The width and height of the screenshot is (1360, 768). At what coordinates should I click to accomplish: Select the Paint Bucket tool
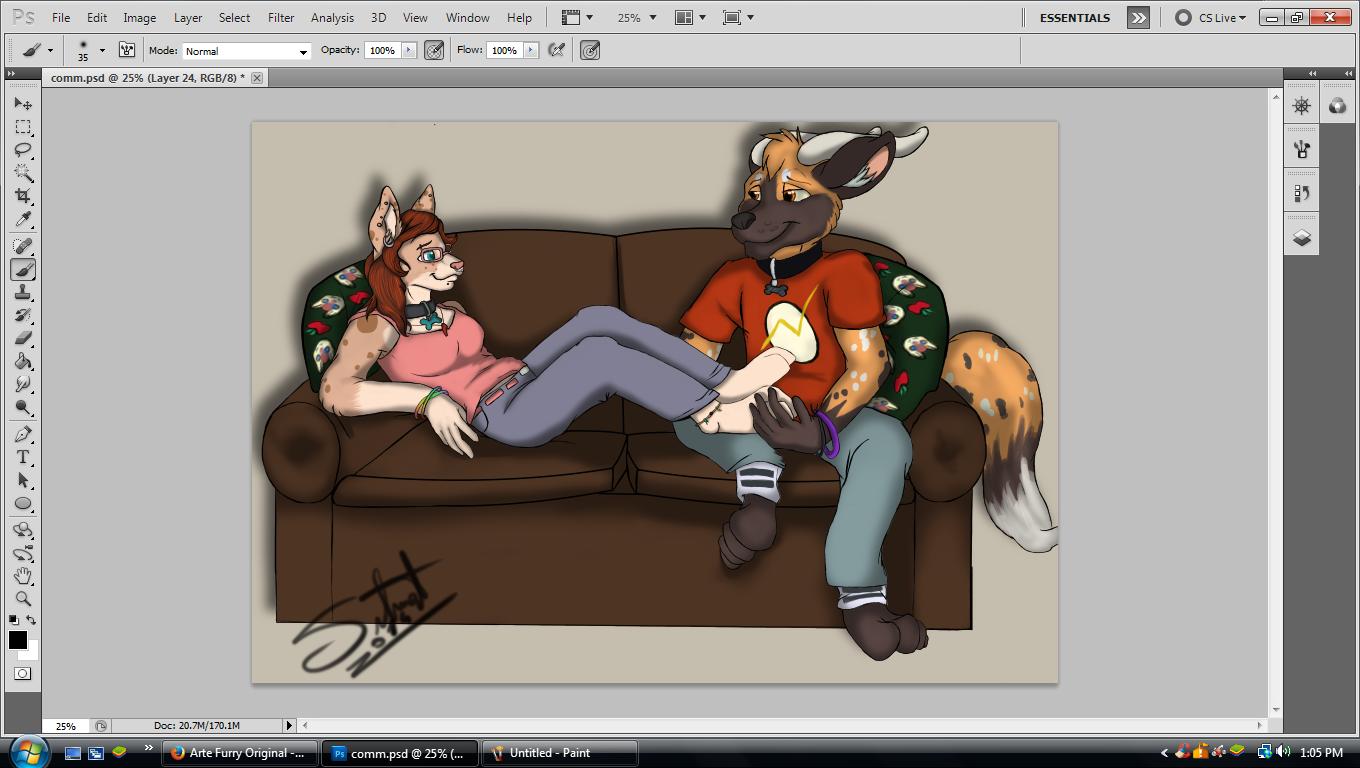tap(23, 361)
